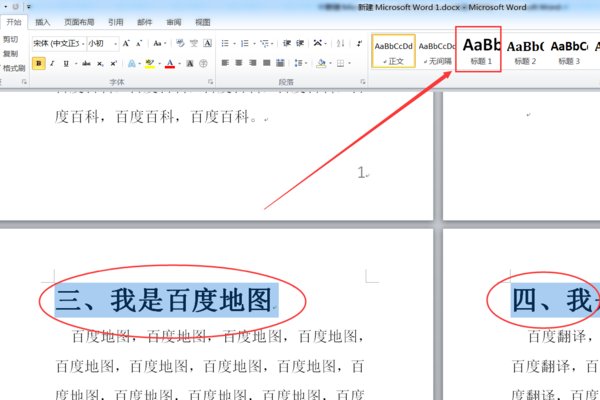
Task: Click the Distributed alignment icon
Action: (x=280, y=63)
